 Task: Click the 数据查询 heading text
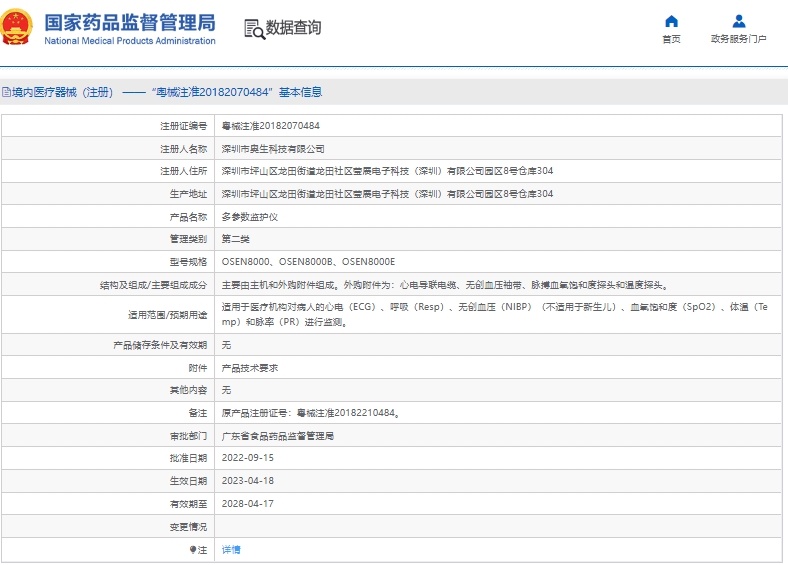(x=293, y=28)
